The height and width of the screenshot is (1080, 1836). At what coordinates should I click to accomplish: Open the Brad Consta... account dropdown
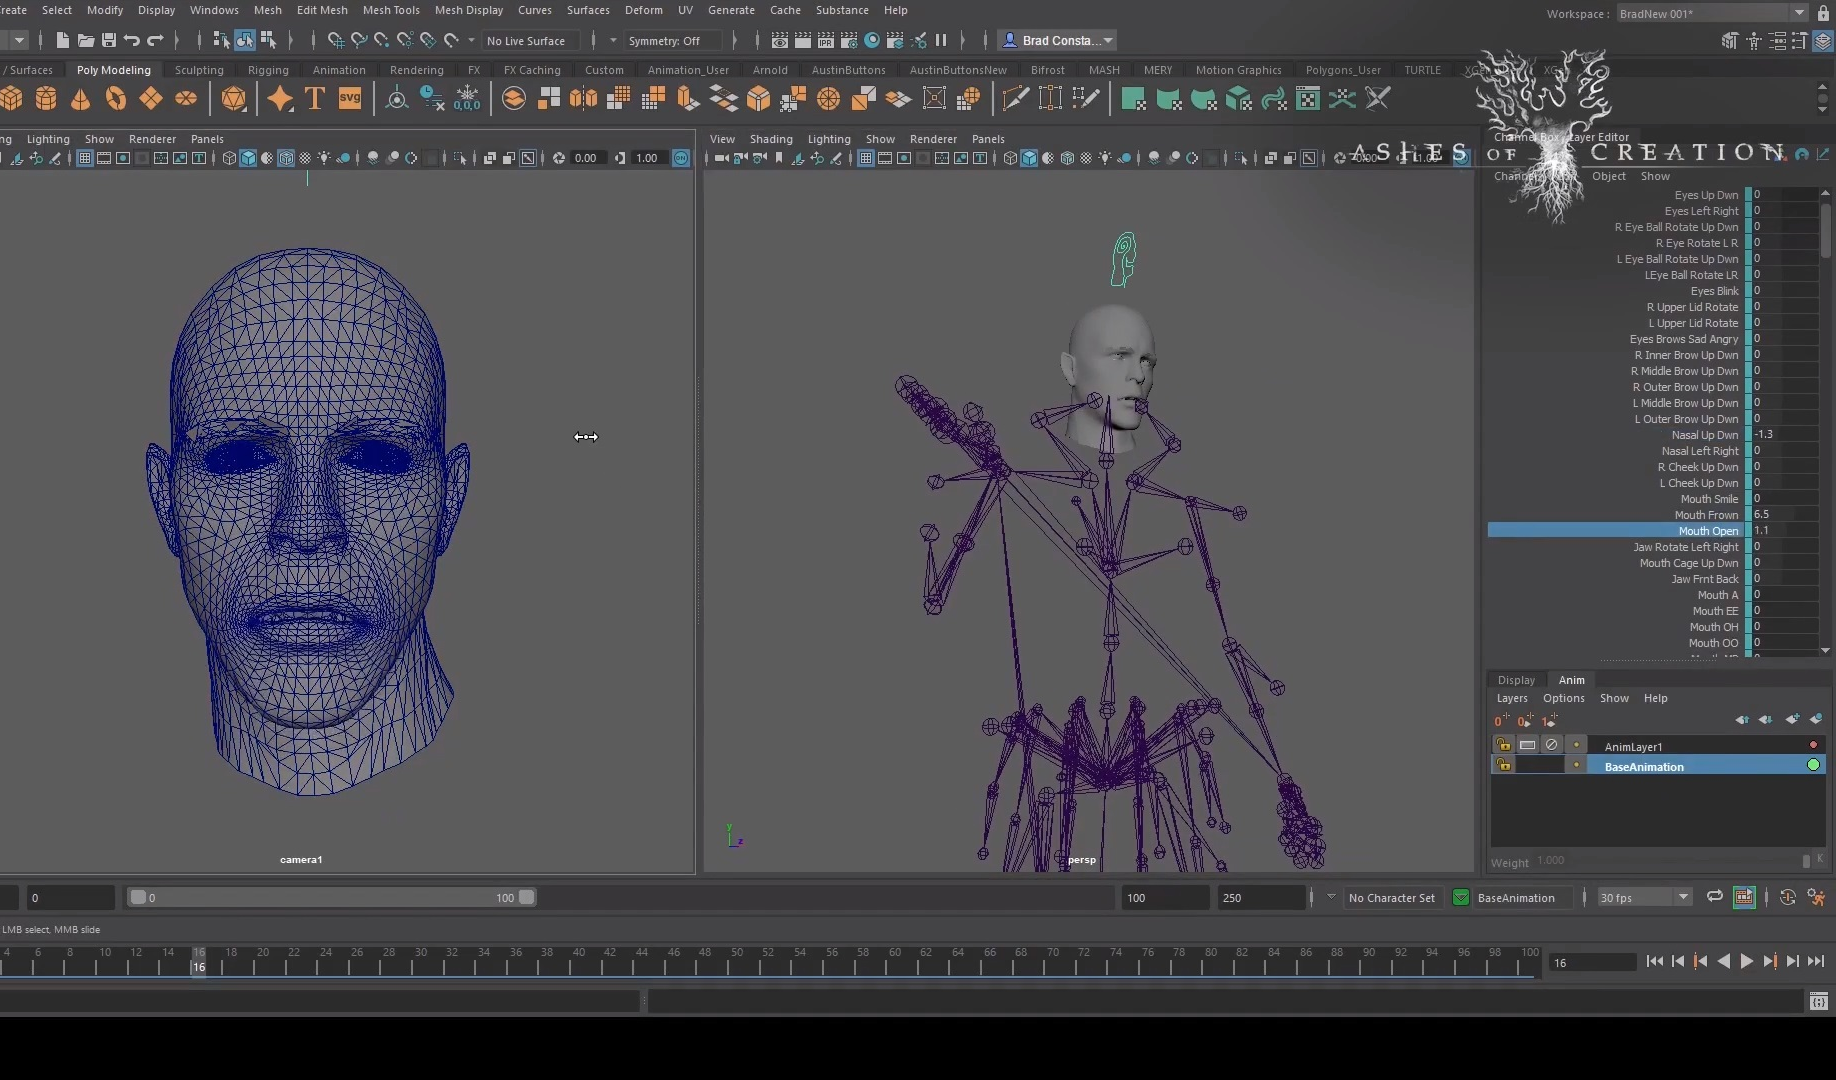tap(1058, 40)
